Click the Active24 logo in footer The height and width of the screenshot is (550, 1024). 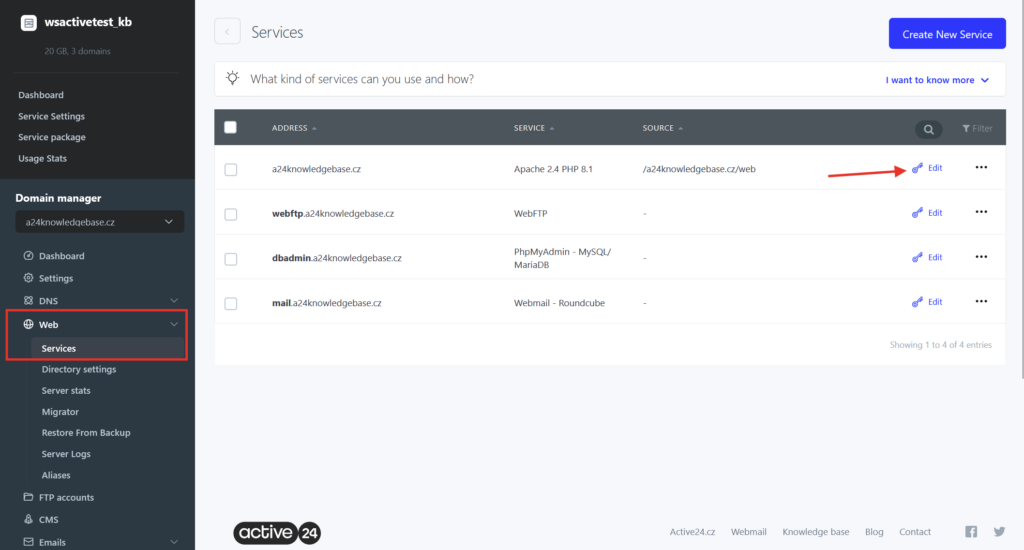(x=277, y=533)
